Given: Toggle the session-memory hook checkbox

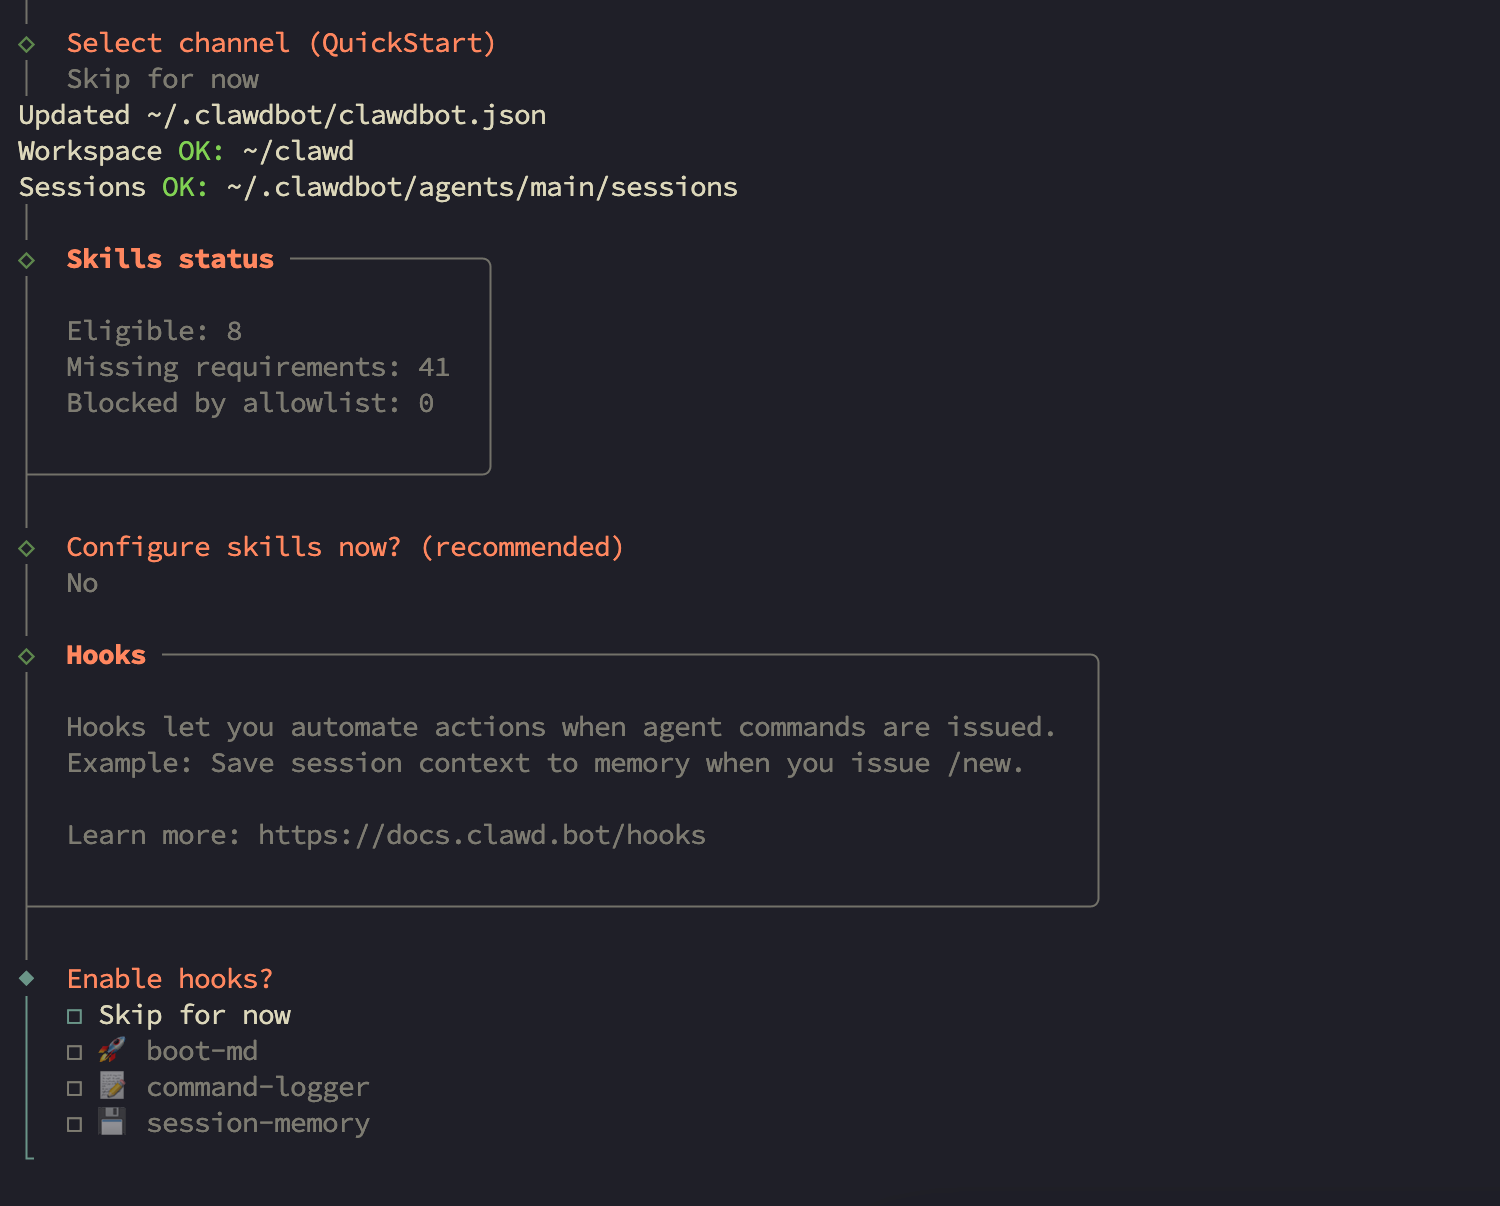Looking at the screenshot, I should (x=75, y=1124).
